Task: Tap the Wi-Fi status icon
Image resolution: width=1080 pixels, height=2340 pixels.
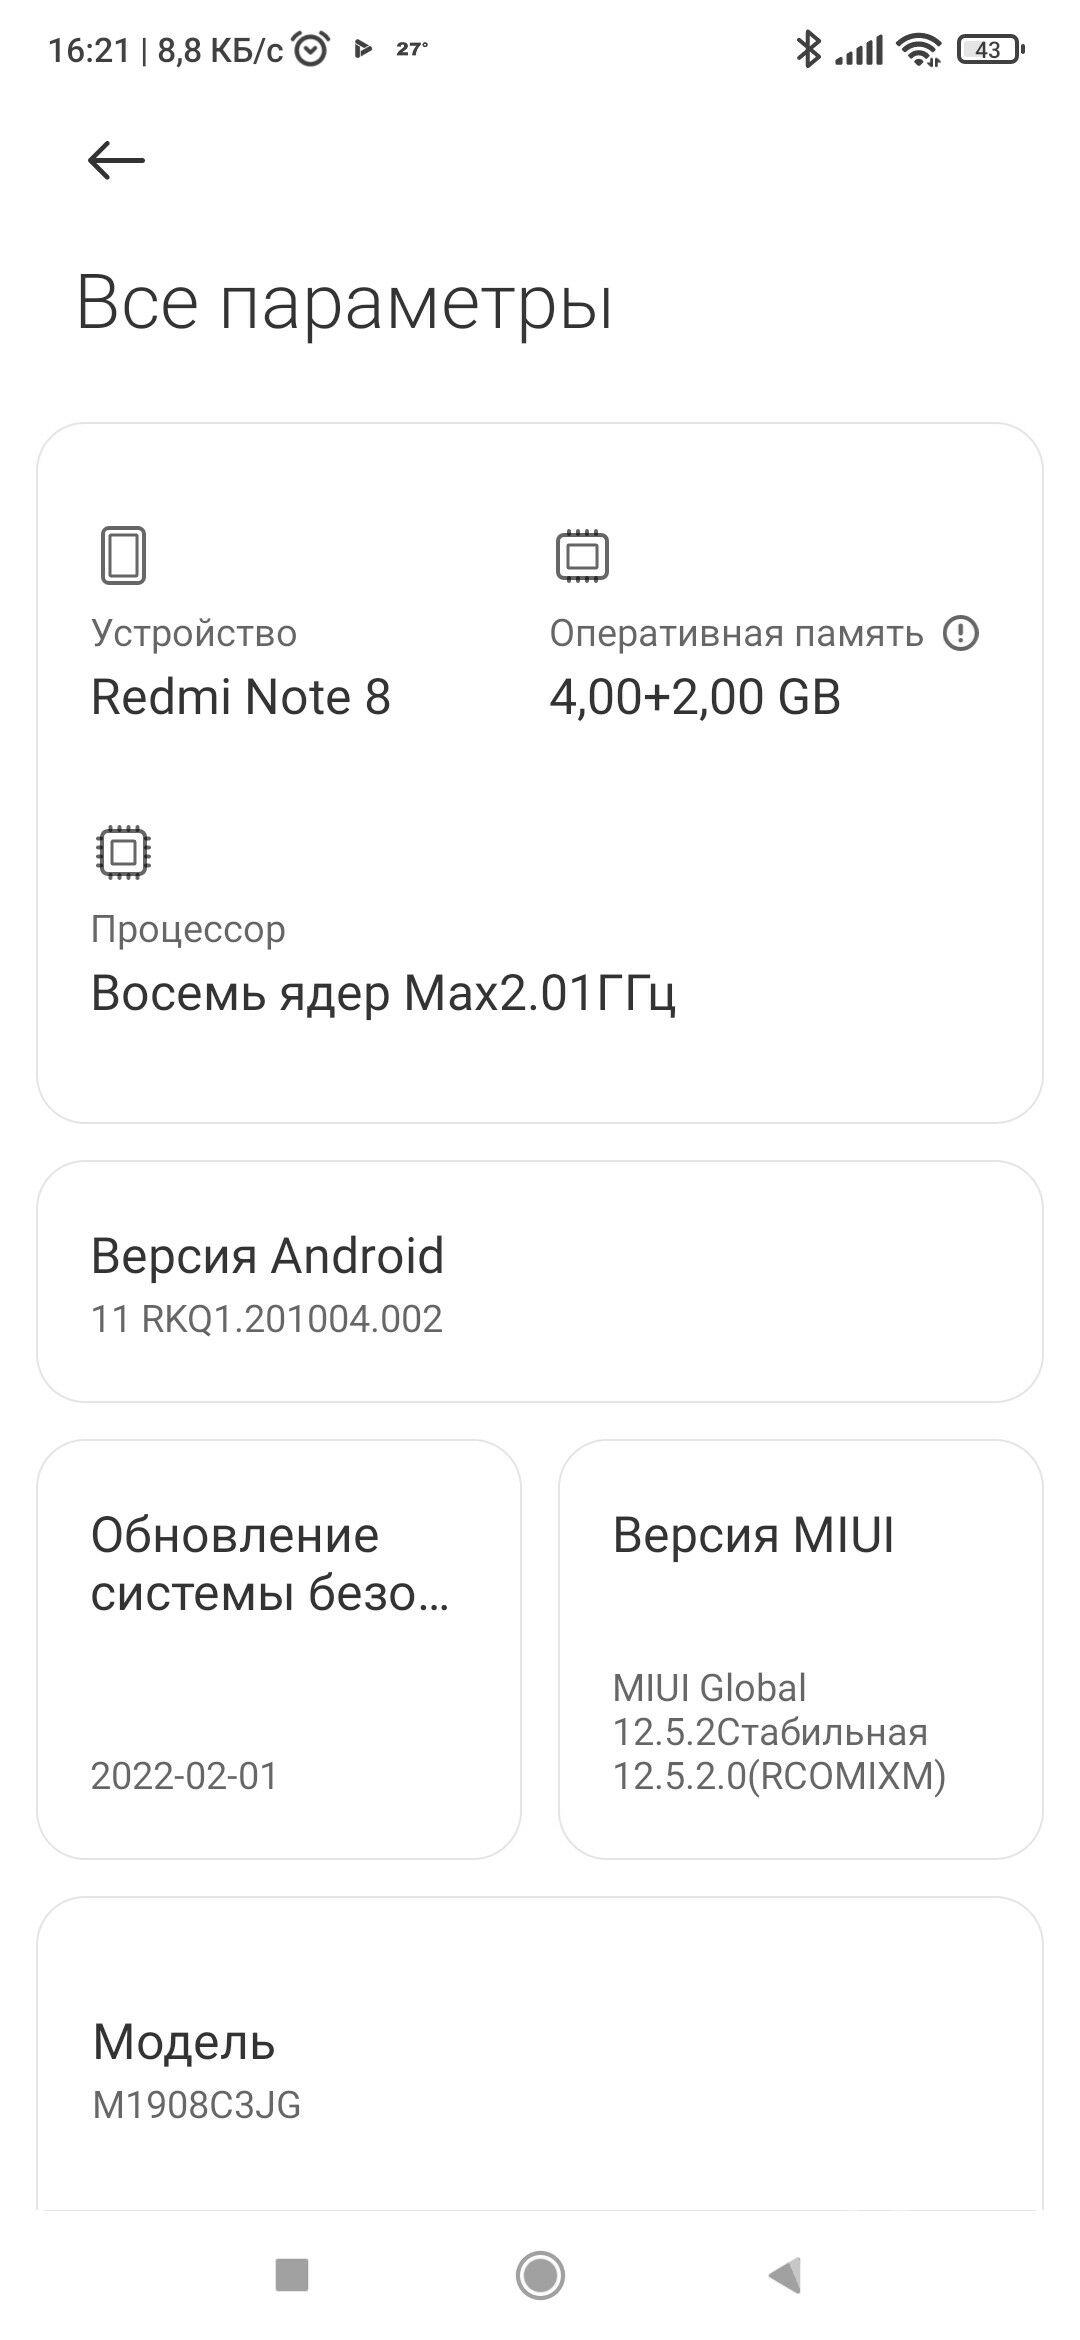Action: (x=918, y=49)
